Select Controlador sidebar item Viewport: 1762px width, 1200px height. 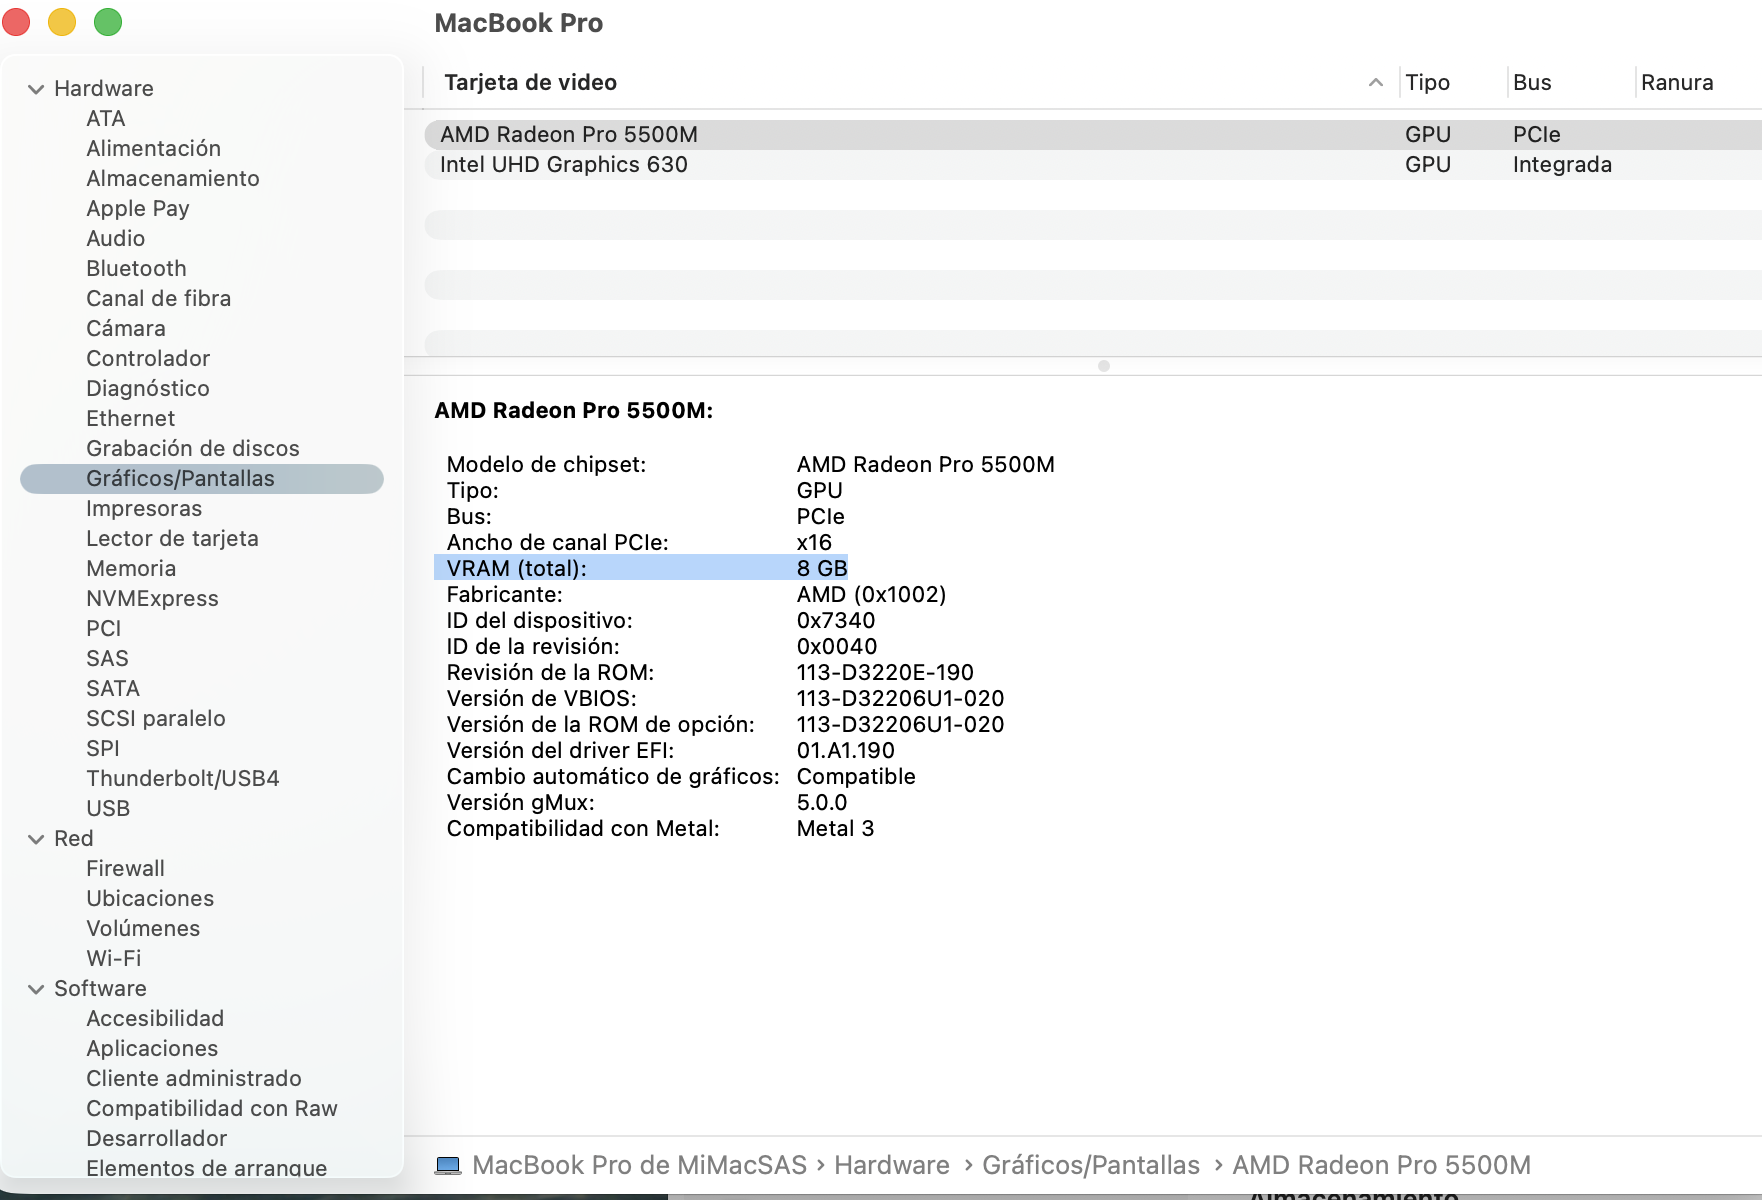[x=148, y=359]
